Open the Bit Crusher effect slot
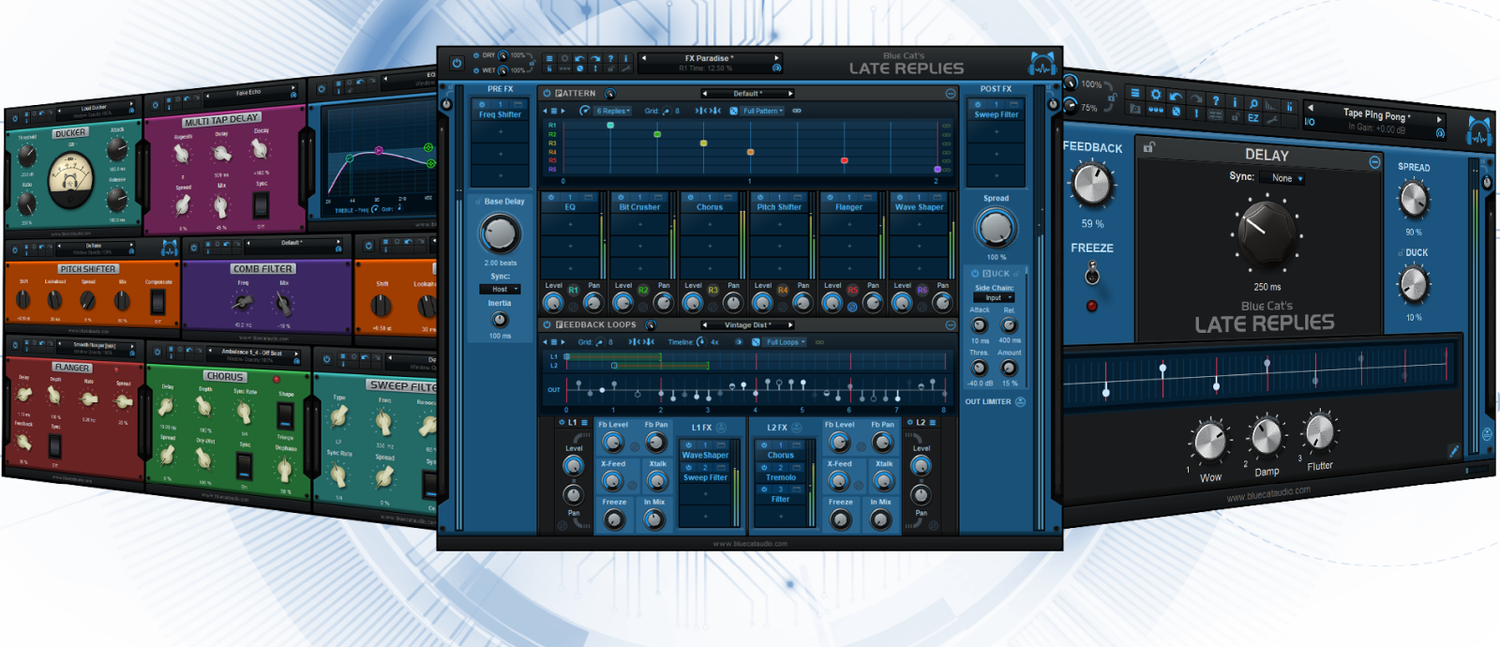The image size is (1500, 647). 640,207
